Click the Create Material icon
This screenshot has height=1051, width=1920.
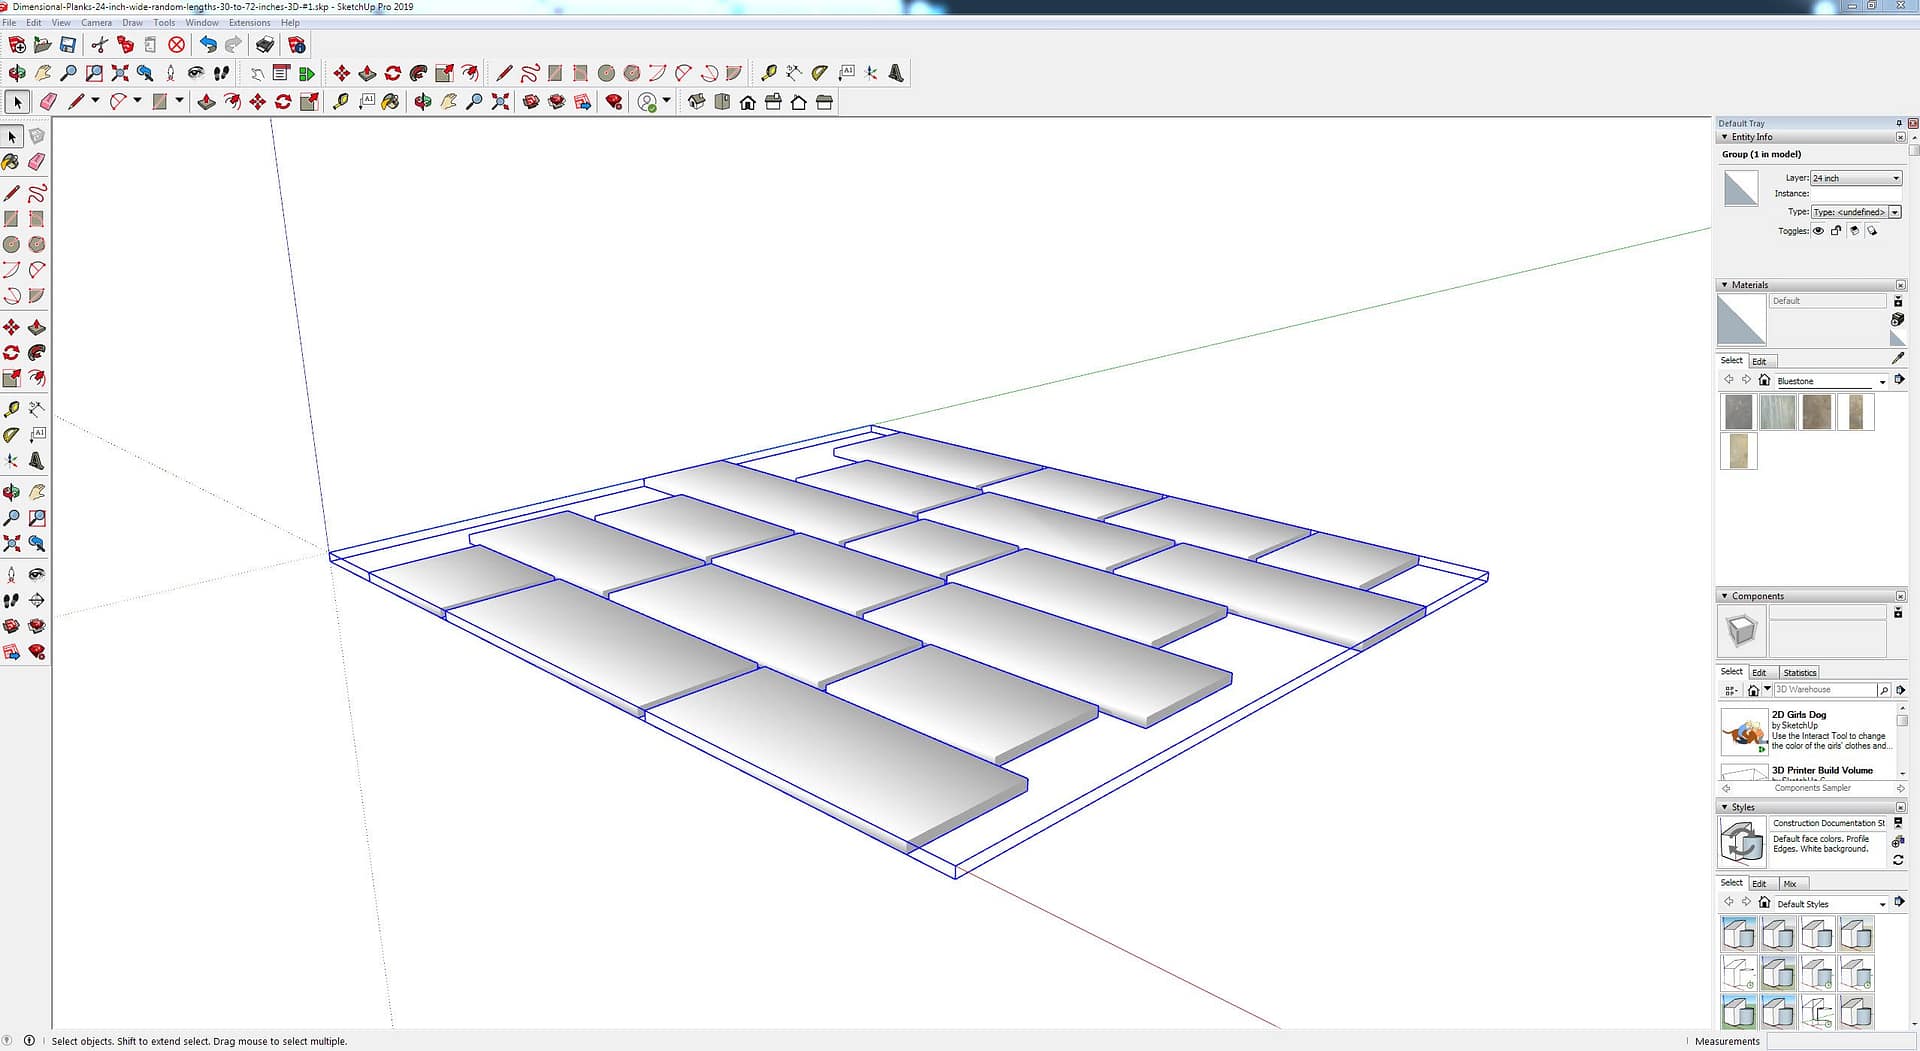tap(1898, 320)
